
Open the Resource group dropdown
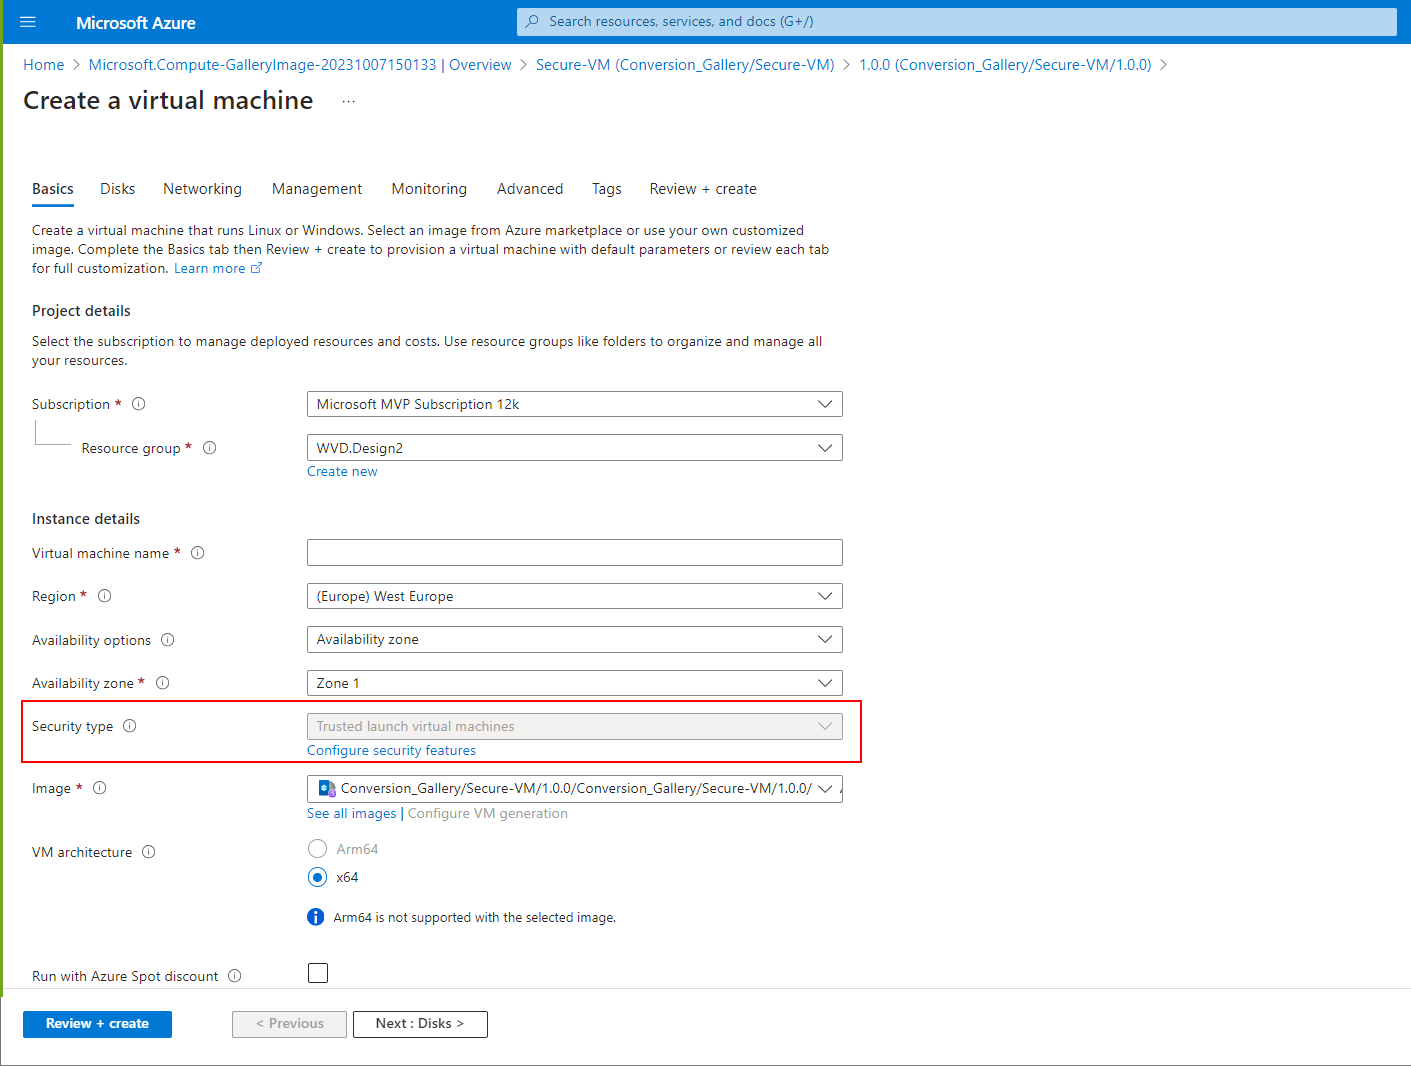(575, 448)
